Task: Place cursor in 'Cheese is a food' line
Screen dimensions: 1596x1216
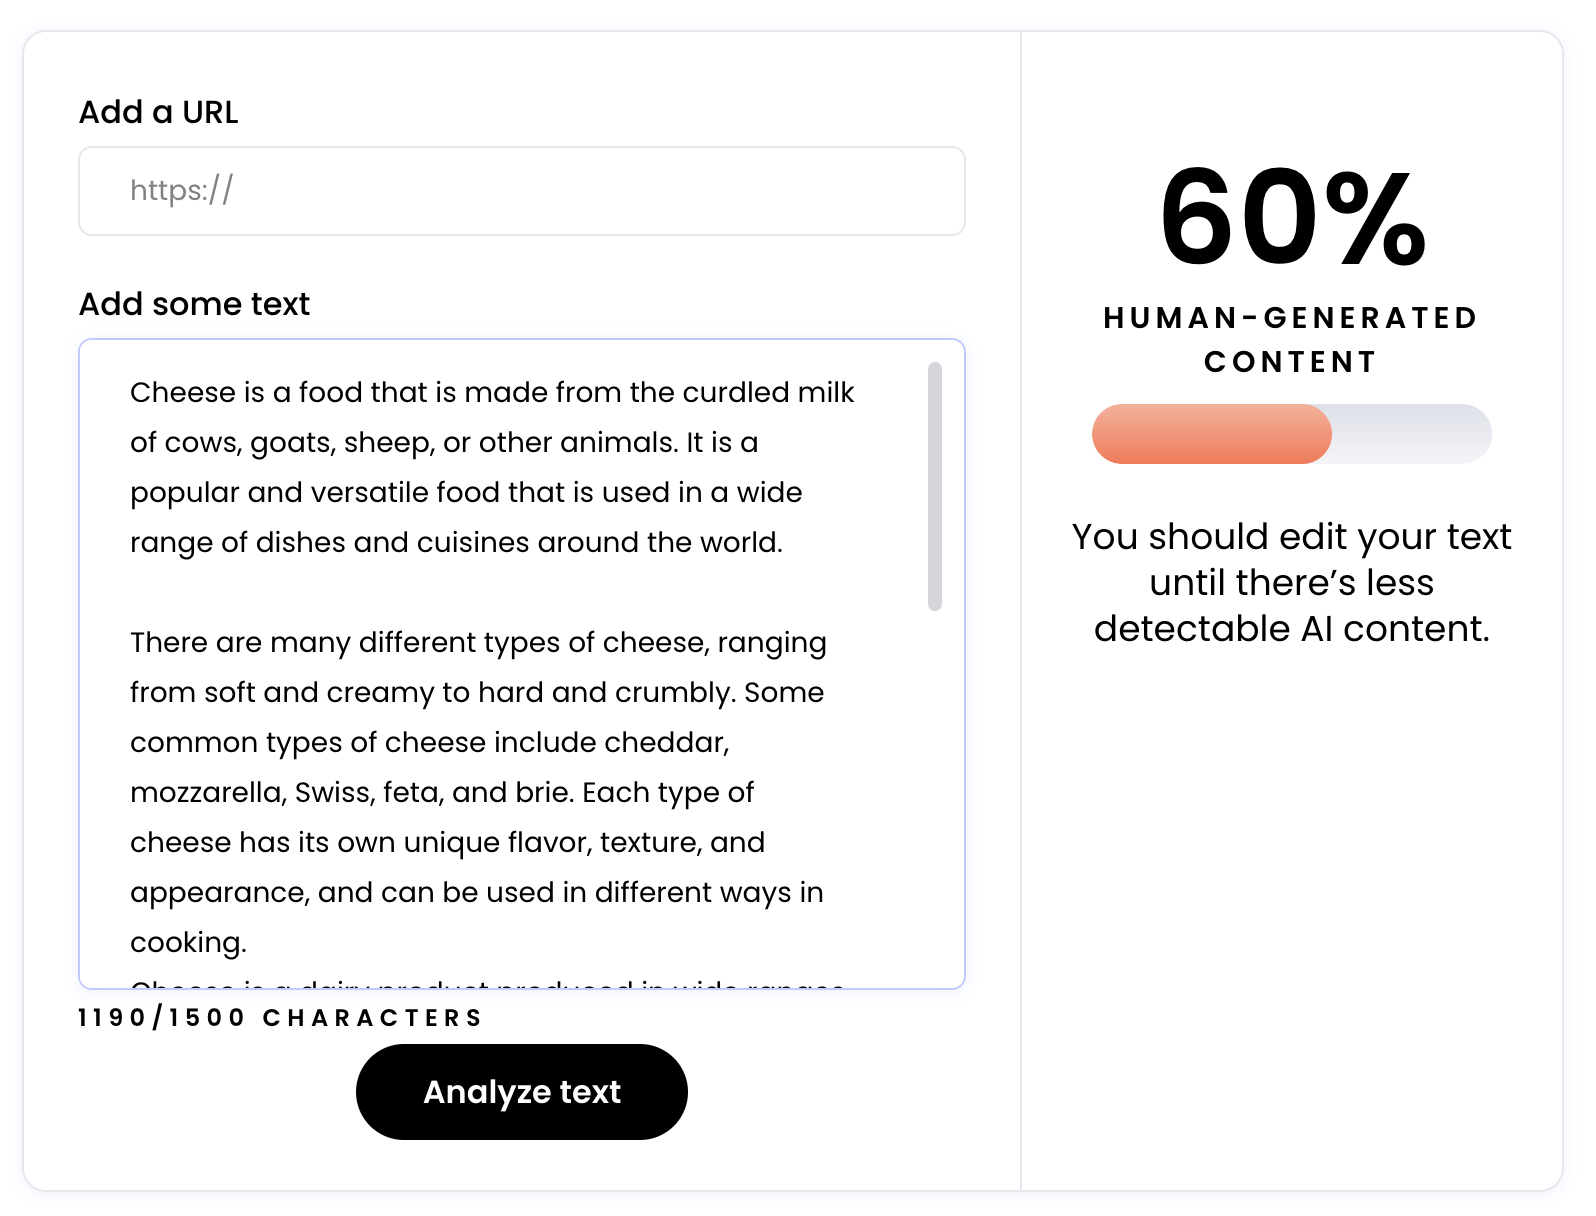Action: [x=491, y=392]
